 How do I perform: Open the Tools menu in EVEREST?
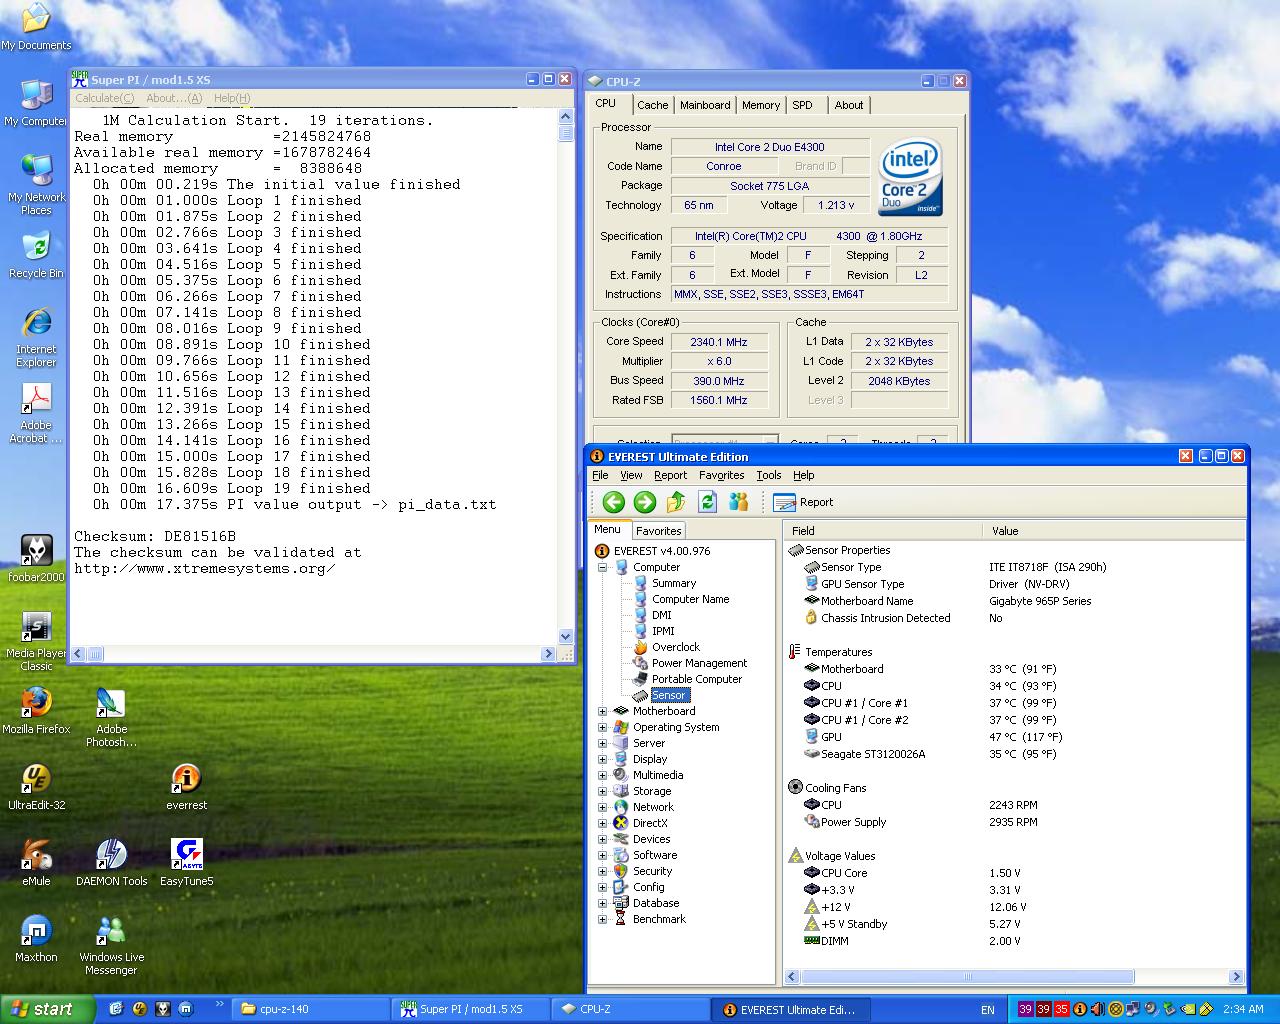769,475
